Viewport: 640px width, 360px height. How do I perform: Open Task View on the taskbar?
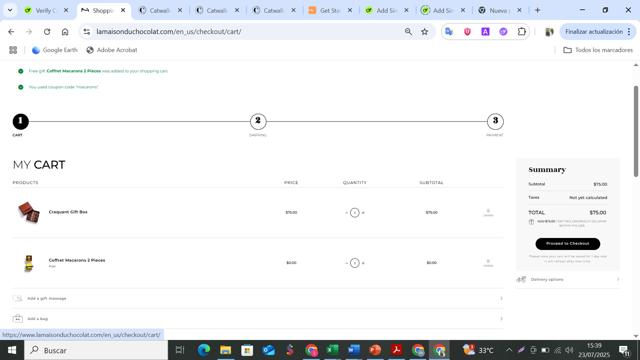coord(180,350)
